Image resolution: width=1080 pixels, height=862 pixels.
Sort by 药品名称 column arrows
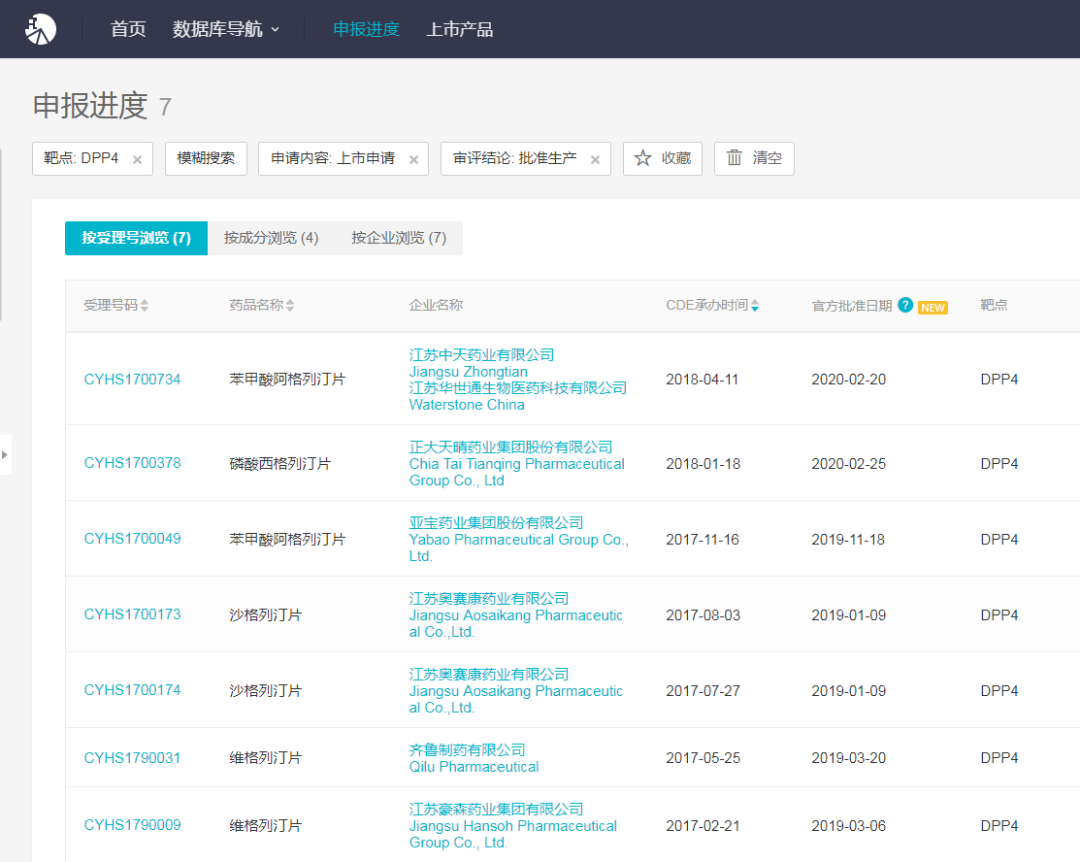coord(290,305)
